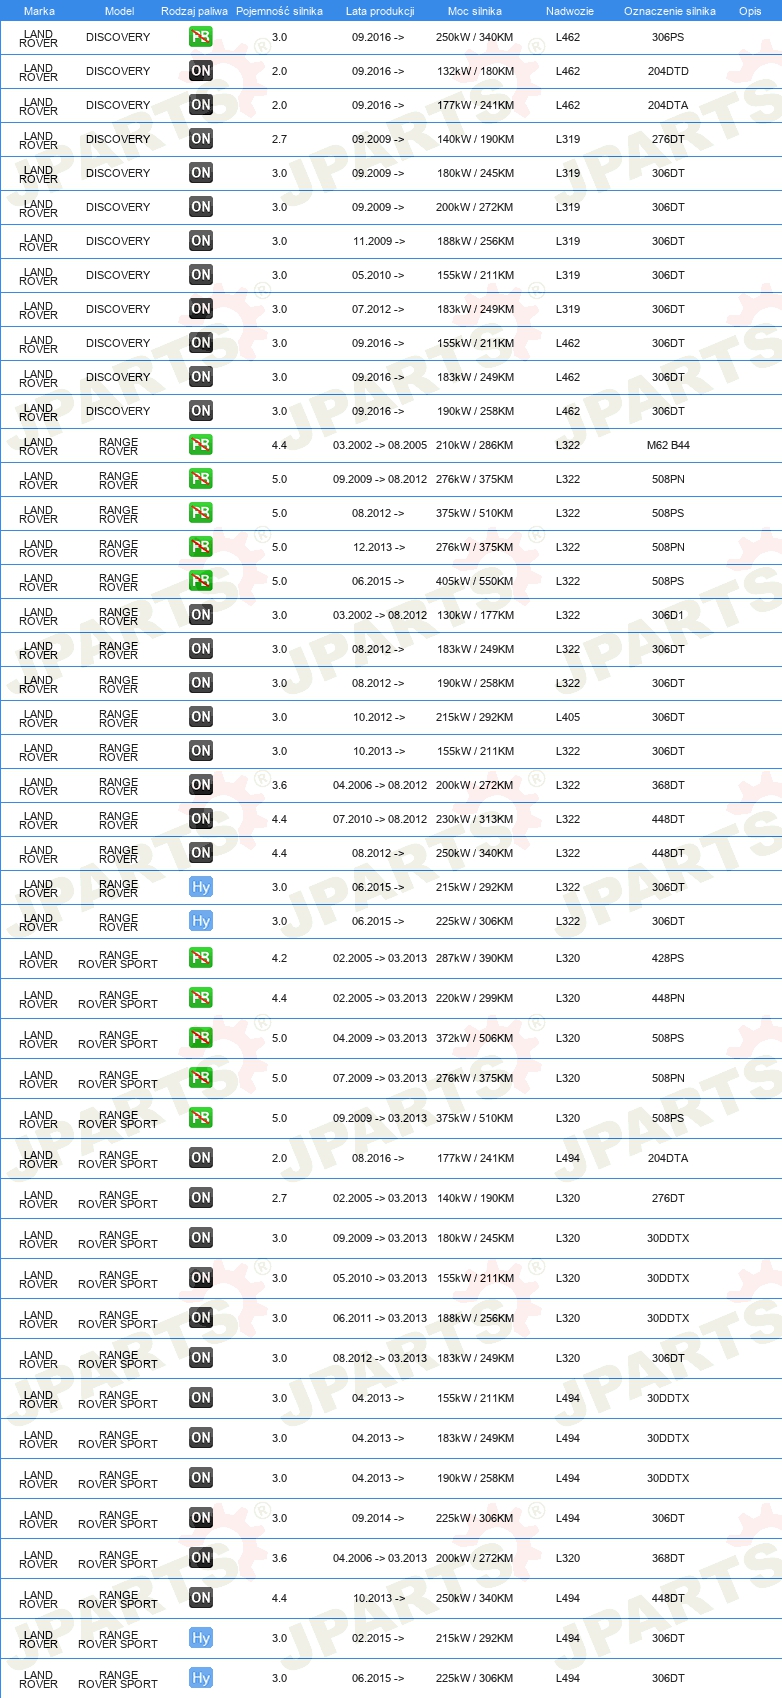This screenshot has width=782, height=1698.
Task: Select production date 11.2009 ->
Action: point(379,241)
